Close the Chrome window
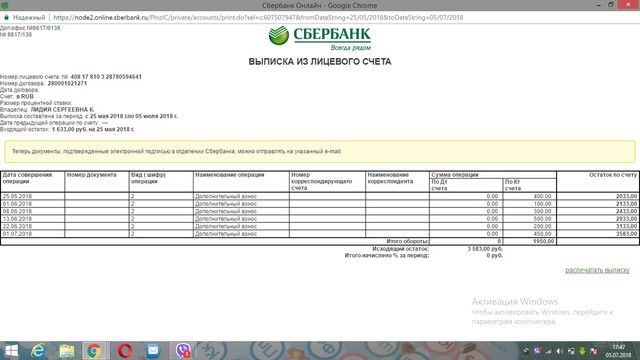The width and height of the screenshot is (640, 360). point(629,5)
